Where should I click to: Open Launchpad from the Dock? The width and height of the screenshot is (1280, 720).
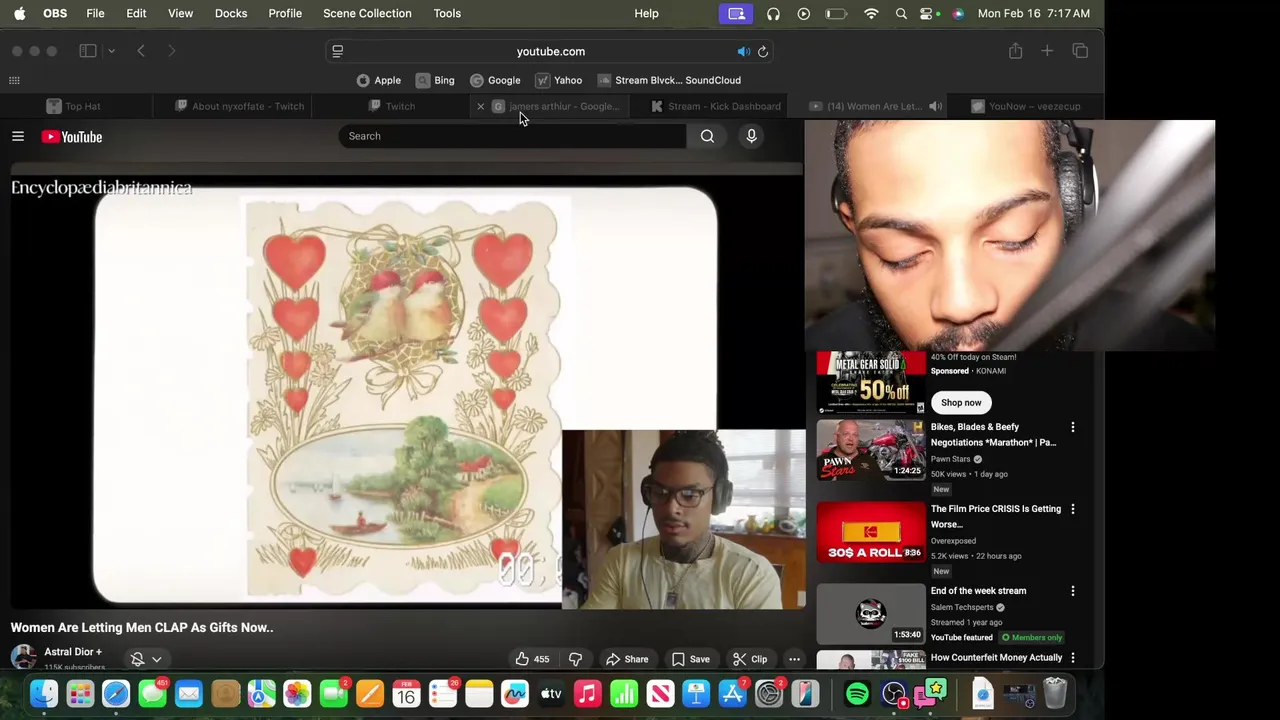pyautogui.click(x=80, y=693)
